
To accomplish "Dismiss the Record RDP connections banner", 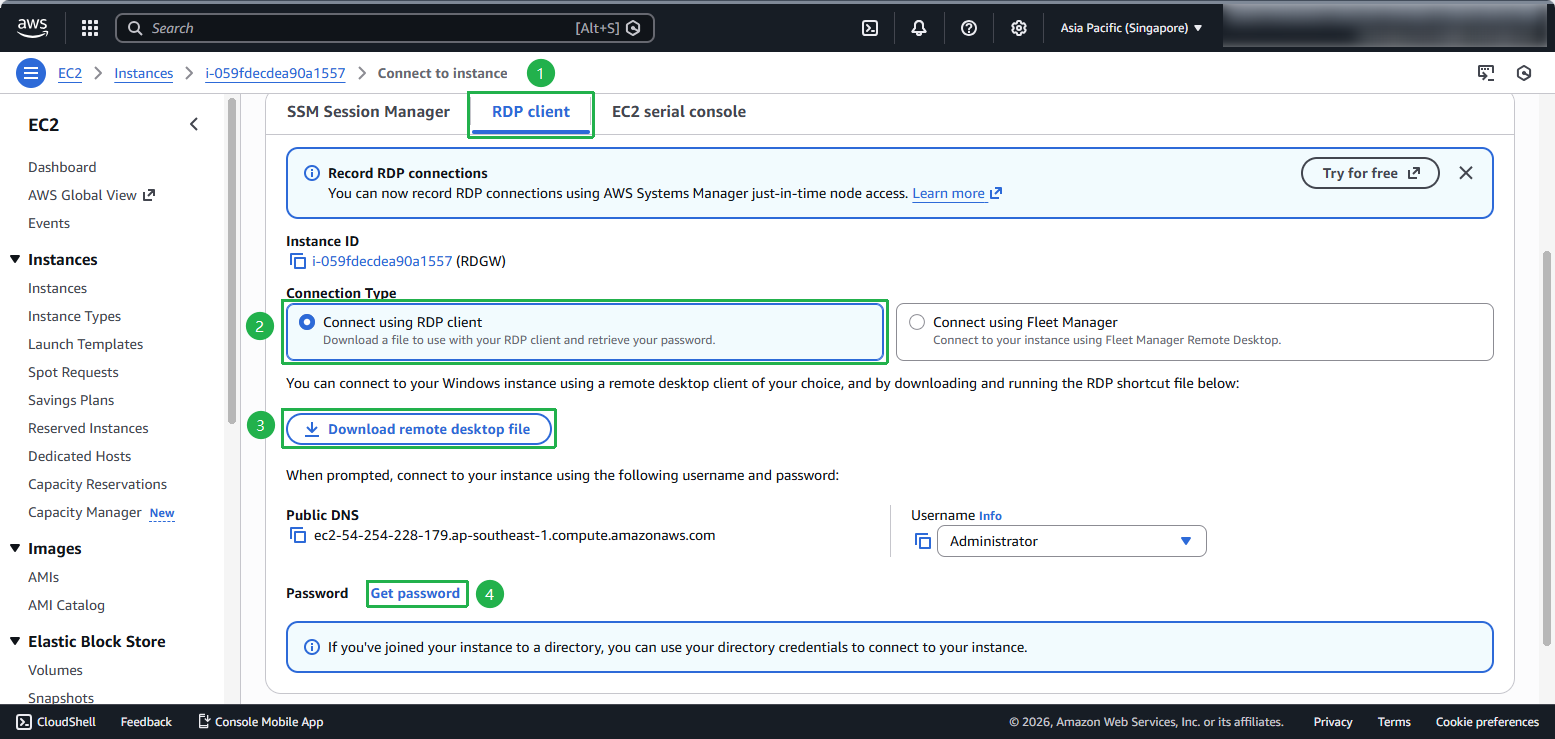I will point(1465,173).
